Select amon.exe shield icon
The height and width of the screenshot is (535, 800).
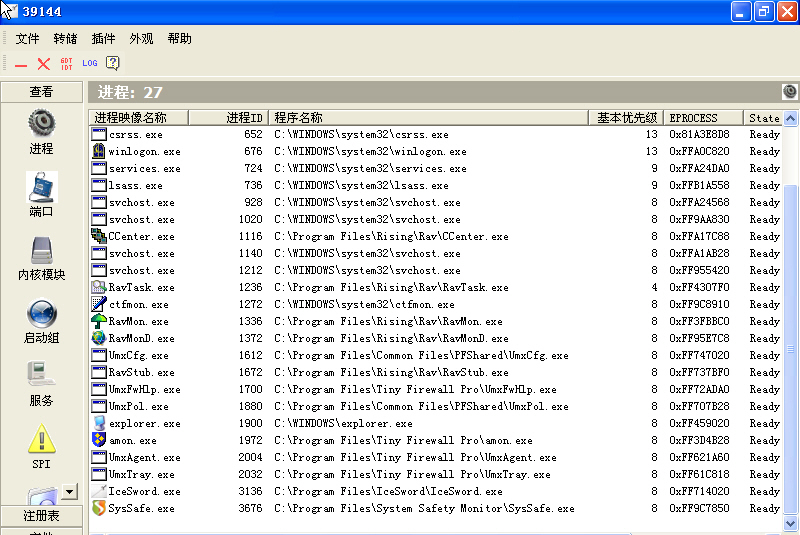[x=98, y=440]
